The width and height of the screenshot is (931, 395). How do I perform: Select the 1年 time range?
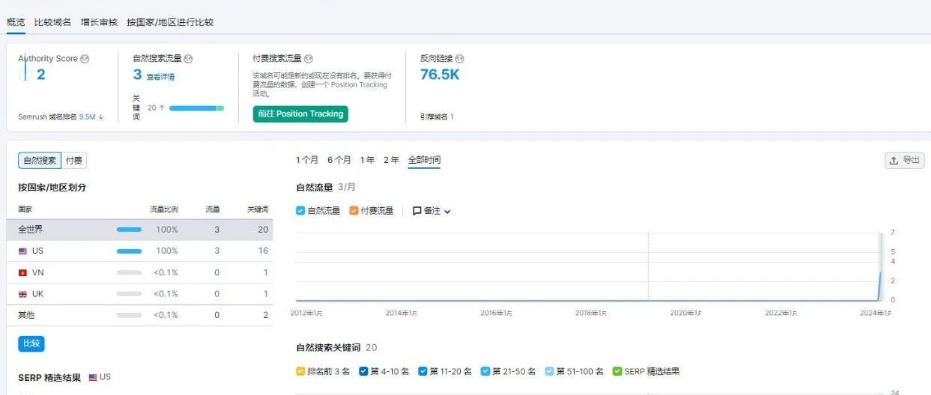[368, 160]
